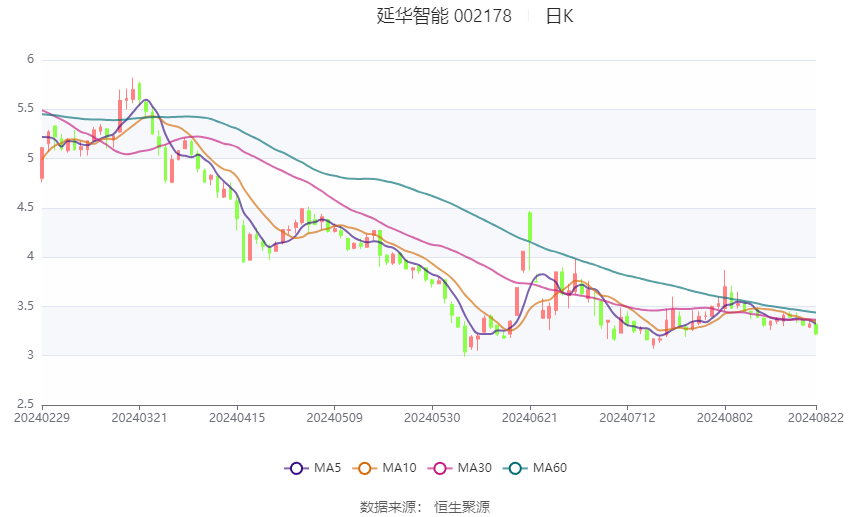This screenshot has height=517, width=850.
Task: Hide the MA30 line via its label
Action: click(474, 468)
